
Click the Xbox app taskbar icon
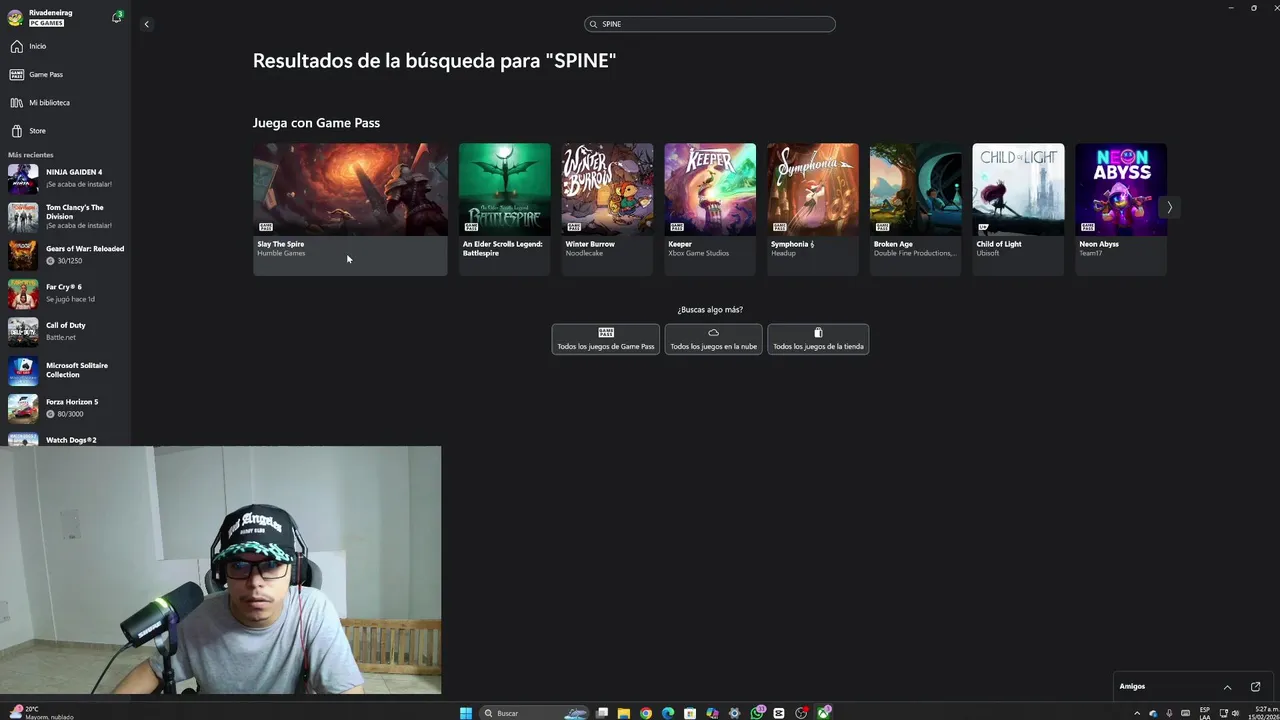pos(824,713)
